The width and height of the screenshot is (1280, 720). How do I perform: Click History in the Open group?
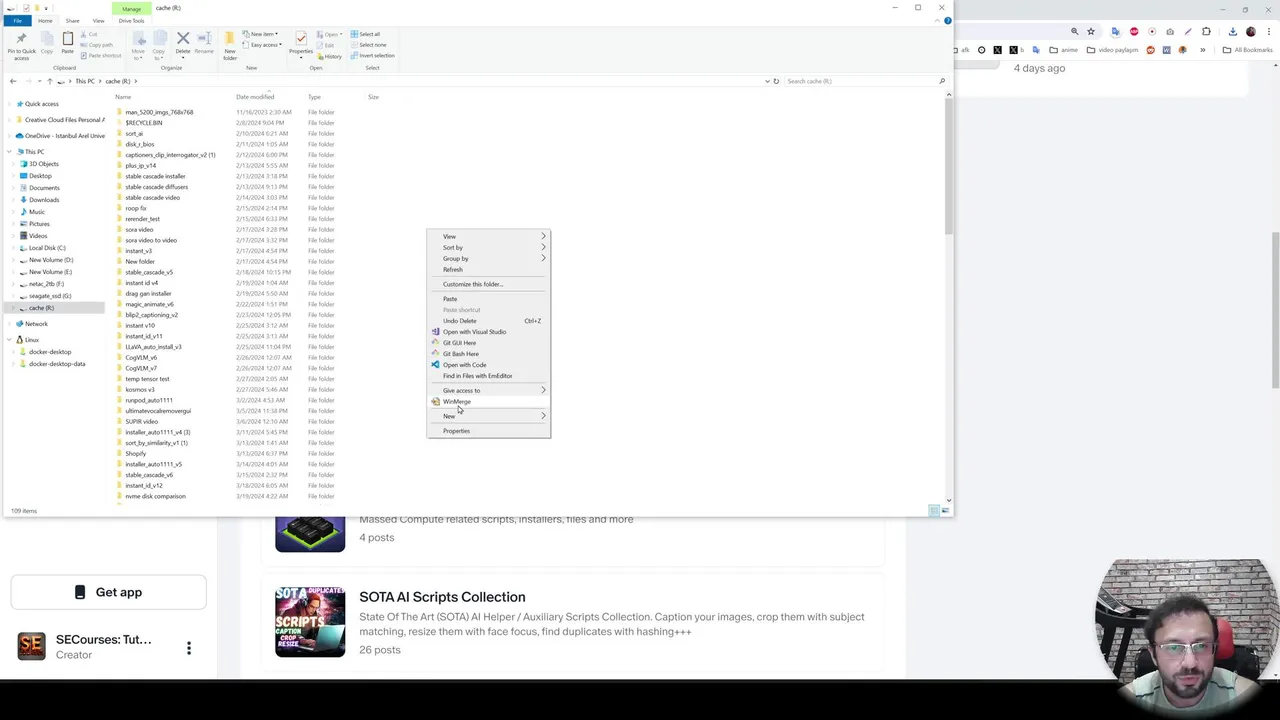pos(330,56)
